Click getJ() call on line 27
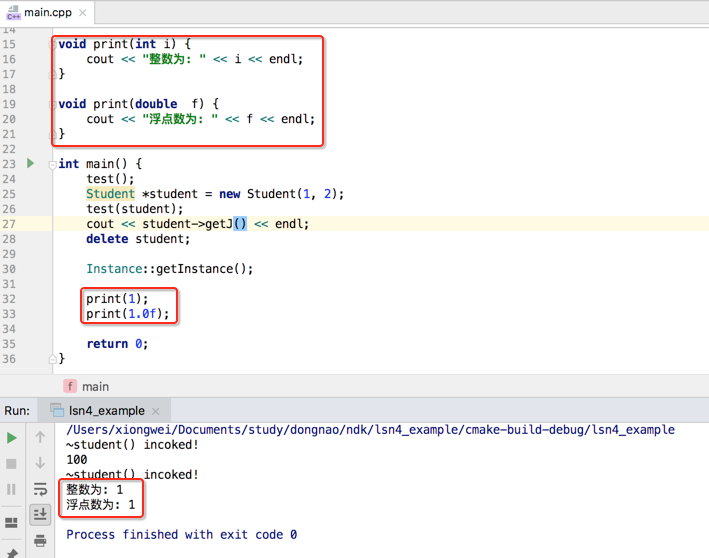Image resolution: width=709 pixels, height=558 pixels. (226, 224)
